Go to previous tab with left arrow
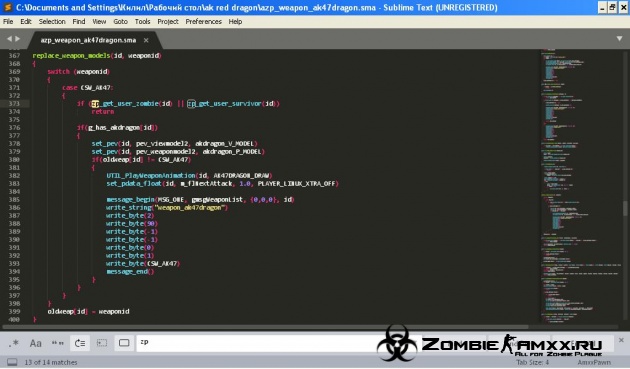Screen dimensions: 630x369 [x=9, y=39]
